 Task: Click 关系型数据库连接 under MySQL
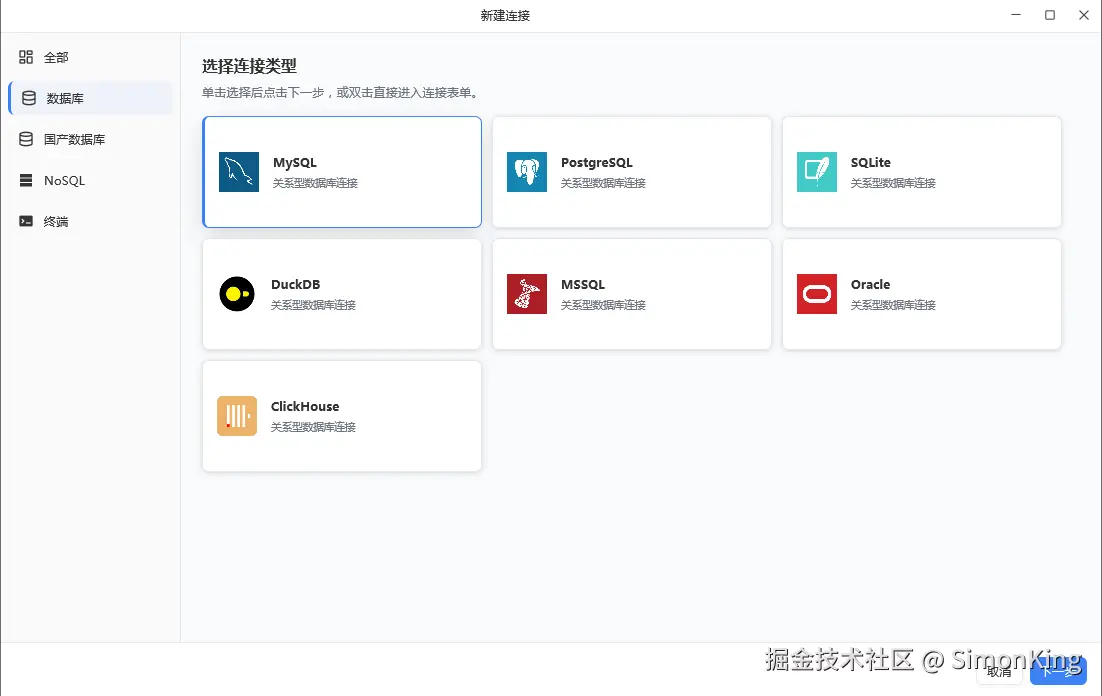[315, 183]
